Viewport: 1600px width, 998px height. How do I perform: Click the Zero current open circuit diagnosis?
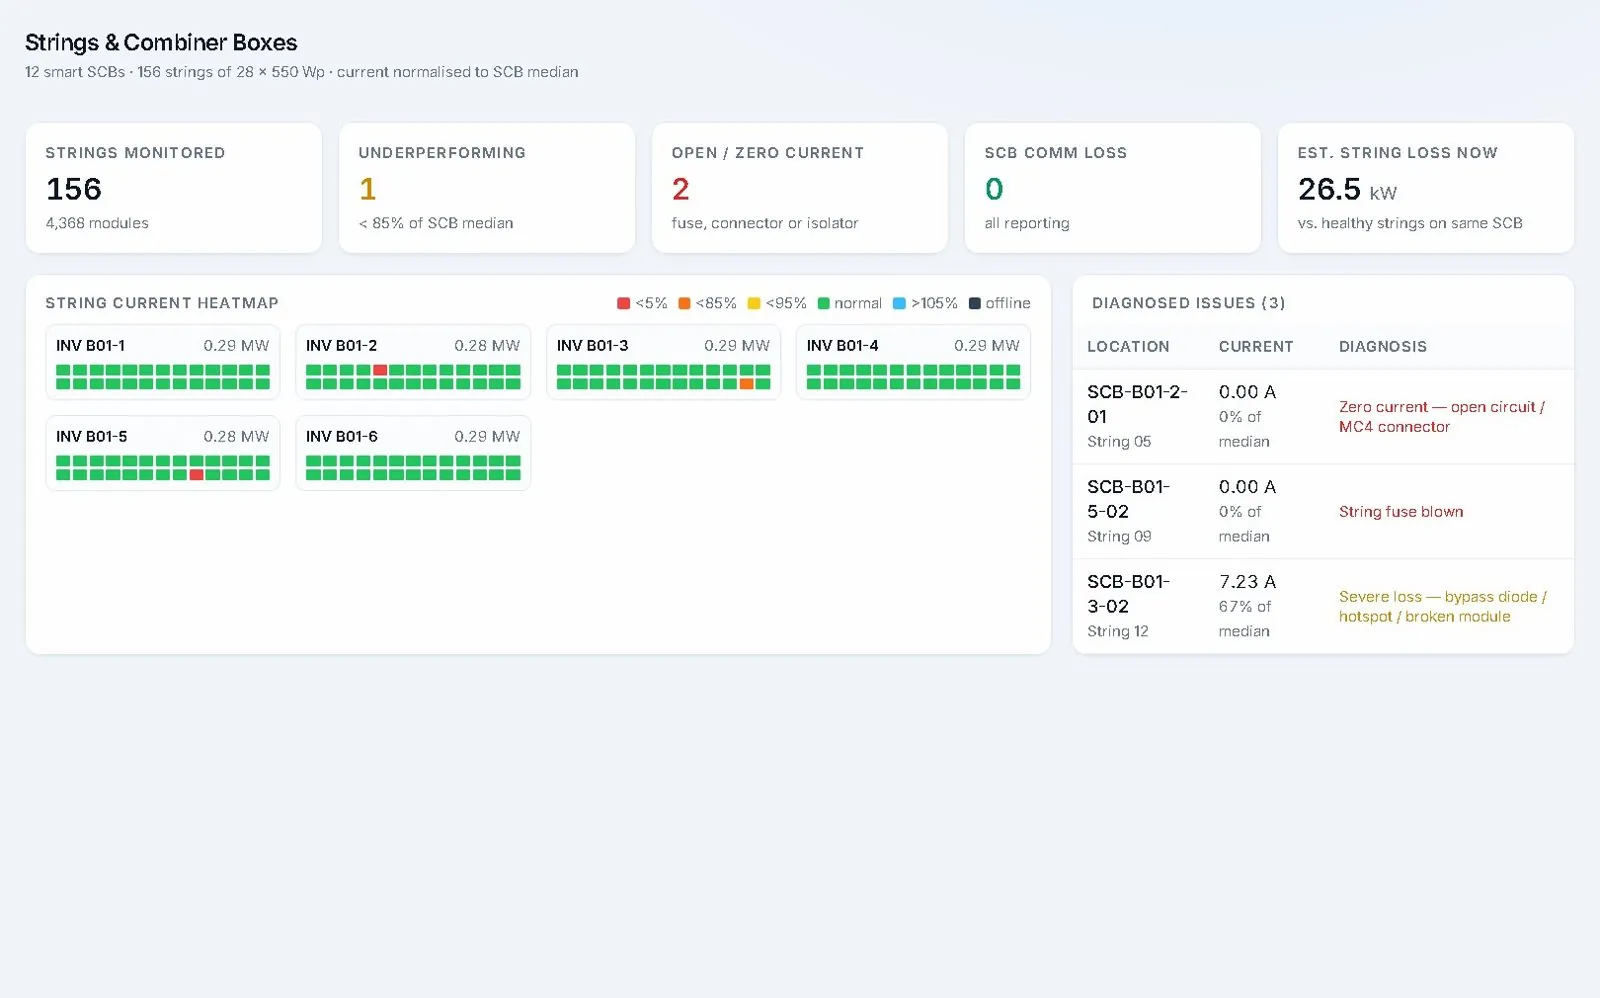click(x=1442, y=416)
